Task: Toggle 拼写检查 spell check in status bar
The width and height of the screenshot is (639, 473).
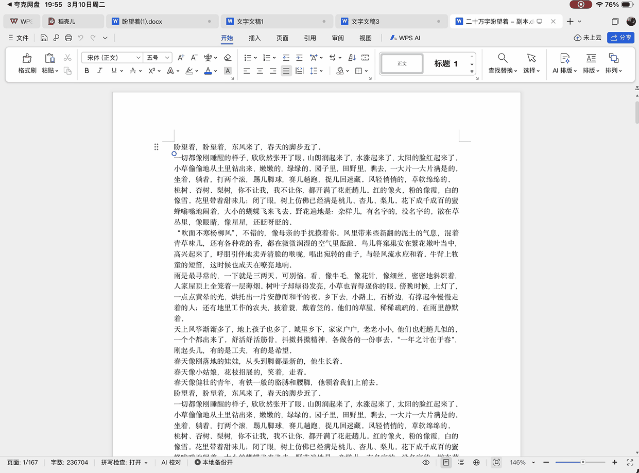Action: click(x=120, y=464)
